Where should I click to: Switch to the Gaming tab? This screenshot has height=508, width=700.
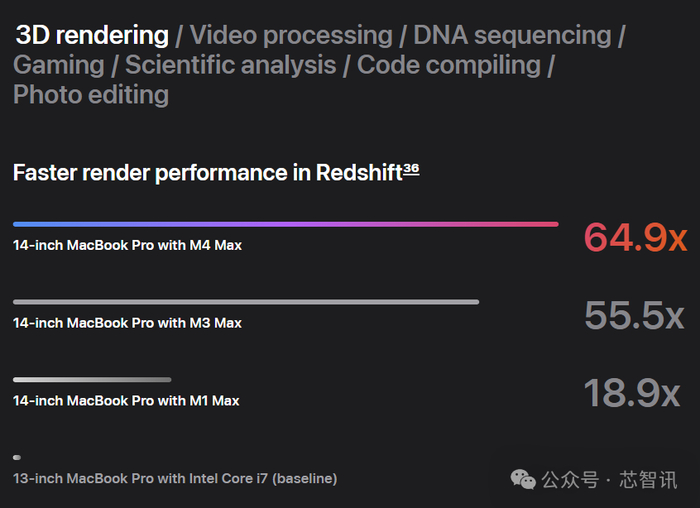pyautogui.click(x=58, y=65)
